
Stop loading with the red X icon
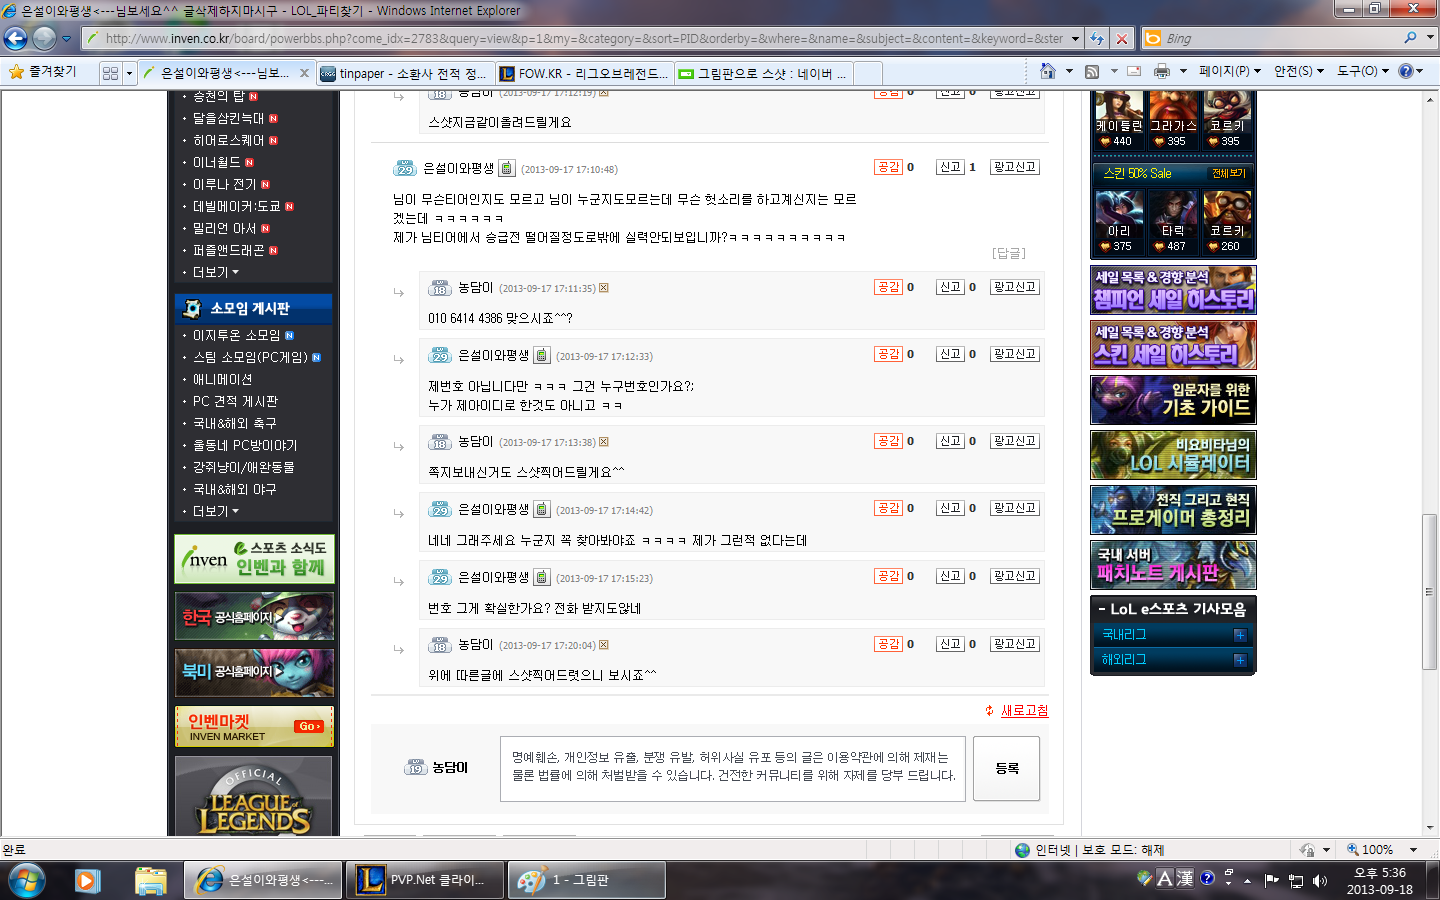click(1122, 39)
